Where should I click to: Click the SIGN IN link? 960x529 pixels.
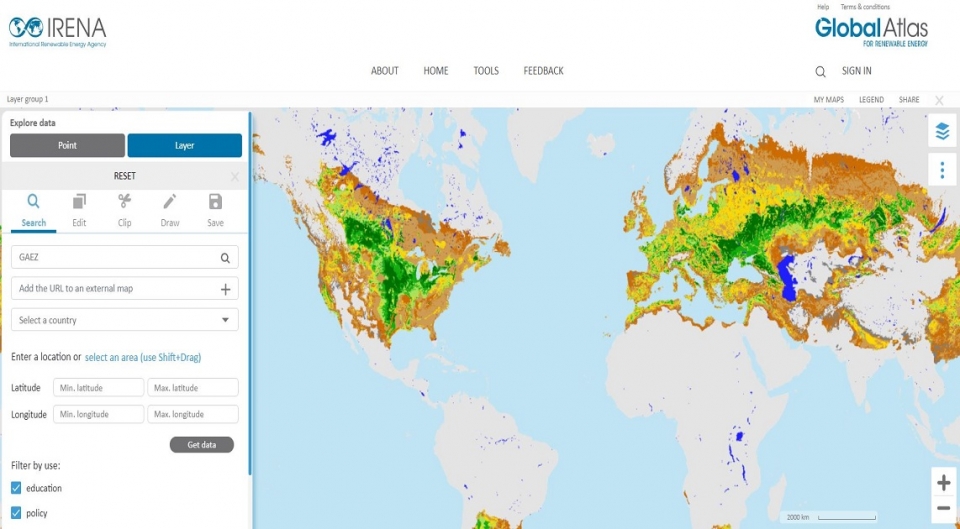[x=856, y=71]
